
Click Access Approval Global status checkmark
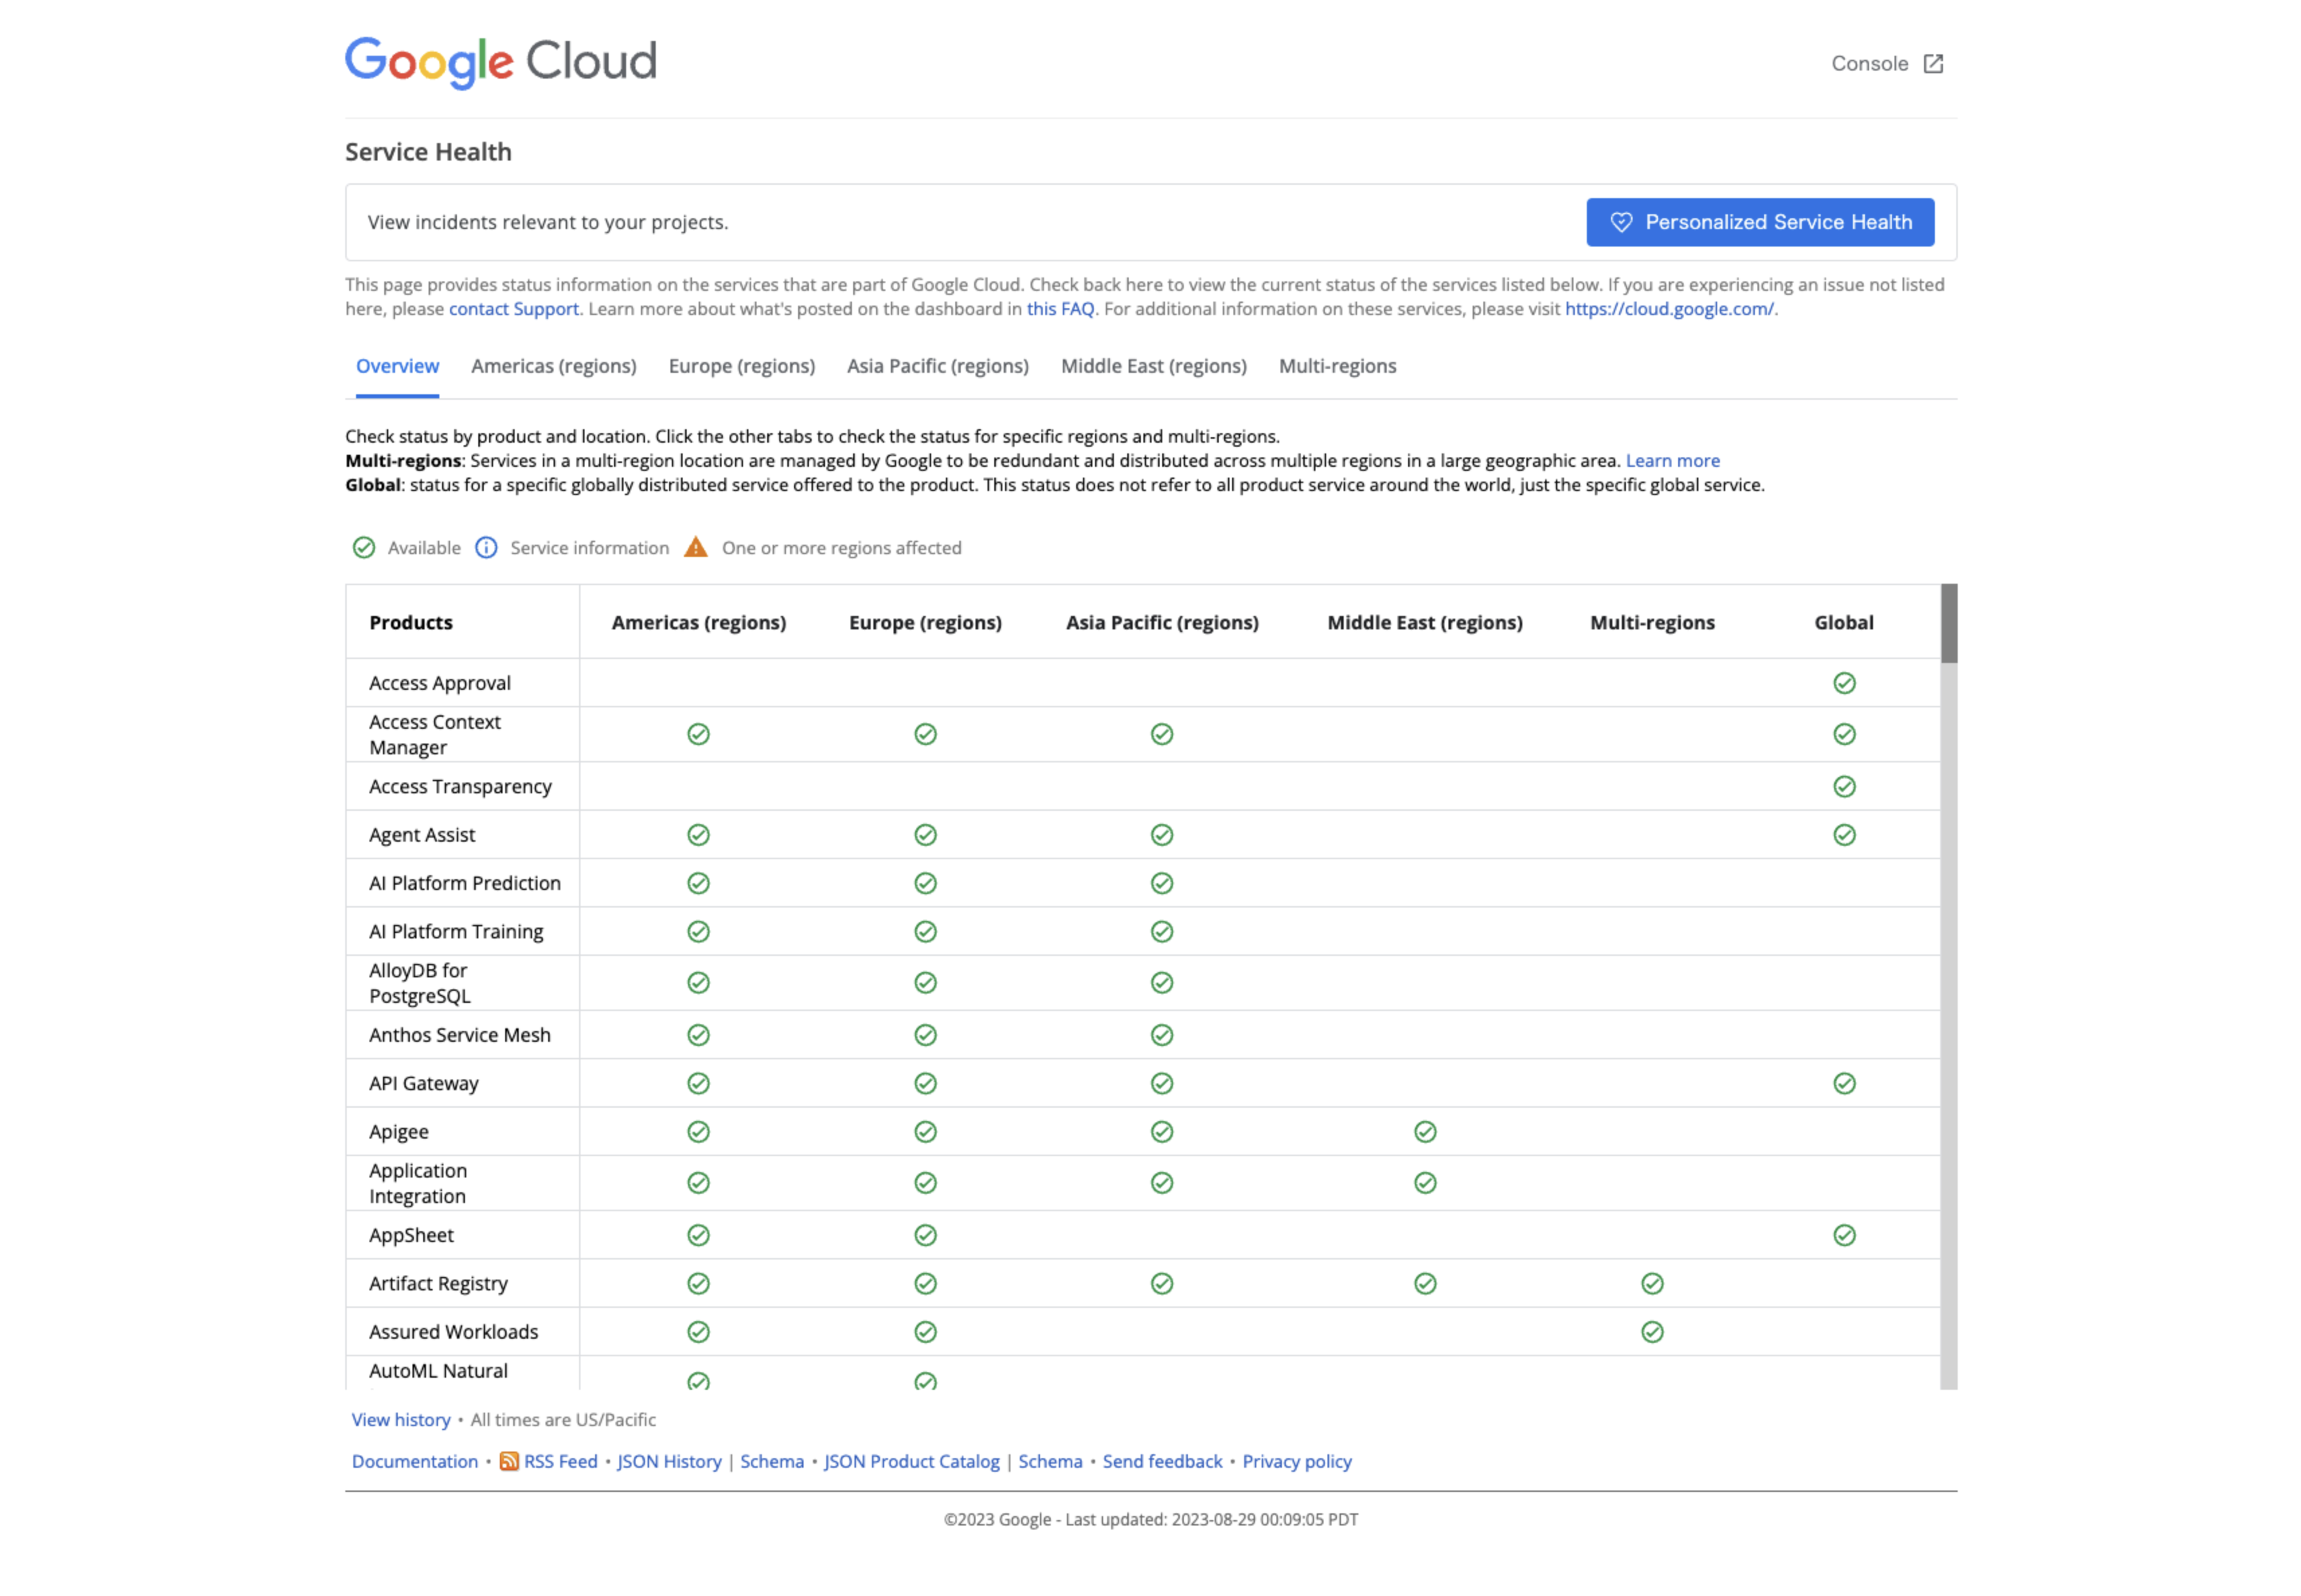(1844, 683)
